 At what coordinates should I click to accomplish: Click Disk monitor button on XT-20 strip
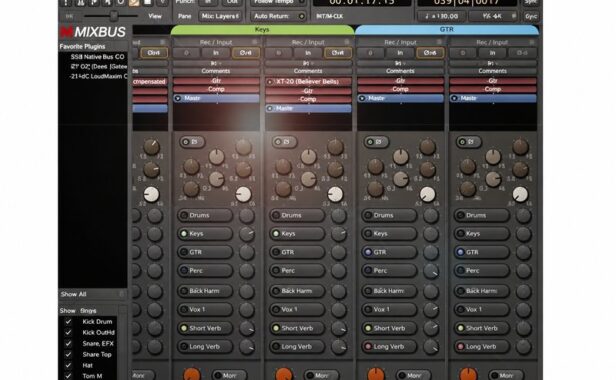coord(337,53)
